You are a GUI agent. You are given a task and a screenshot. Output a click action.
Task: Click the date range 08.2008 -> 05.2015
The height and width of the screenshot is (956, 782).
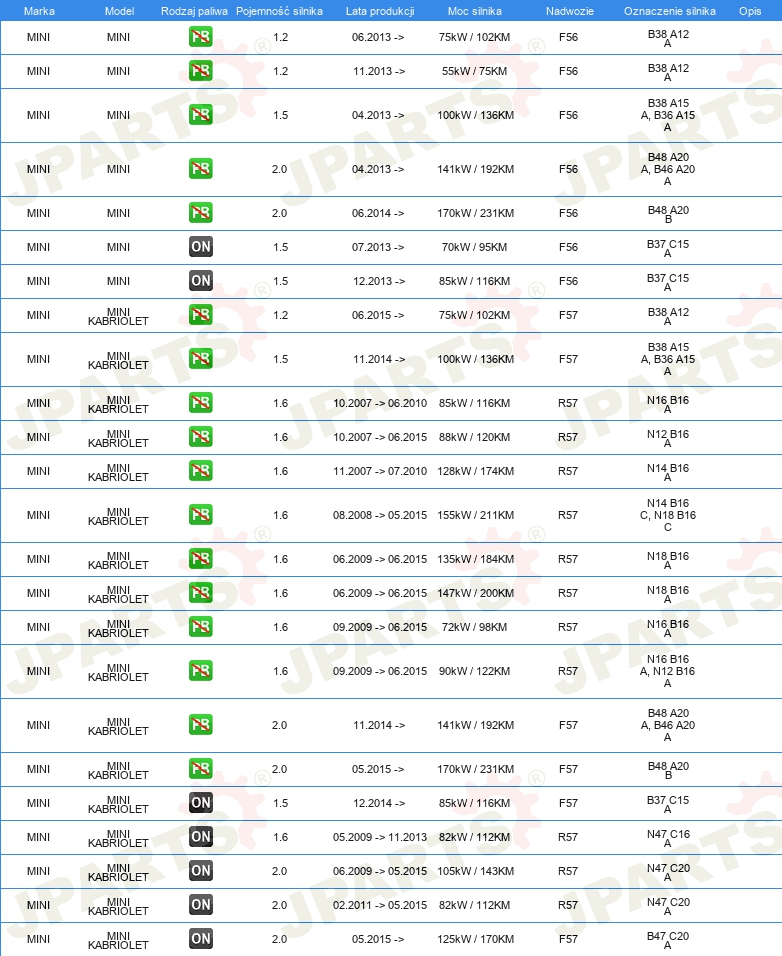click(x=380, y=515)
